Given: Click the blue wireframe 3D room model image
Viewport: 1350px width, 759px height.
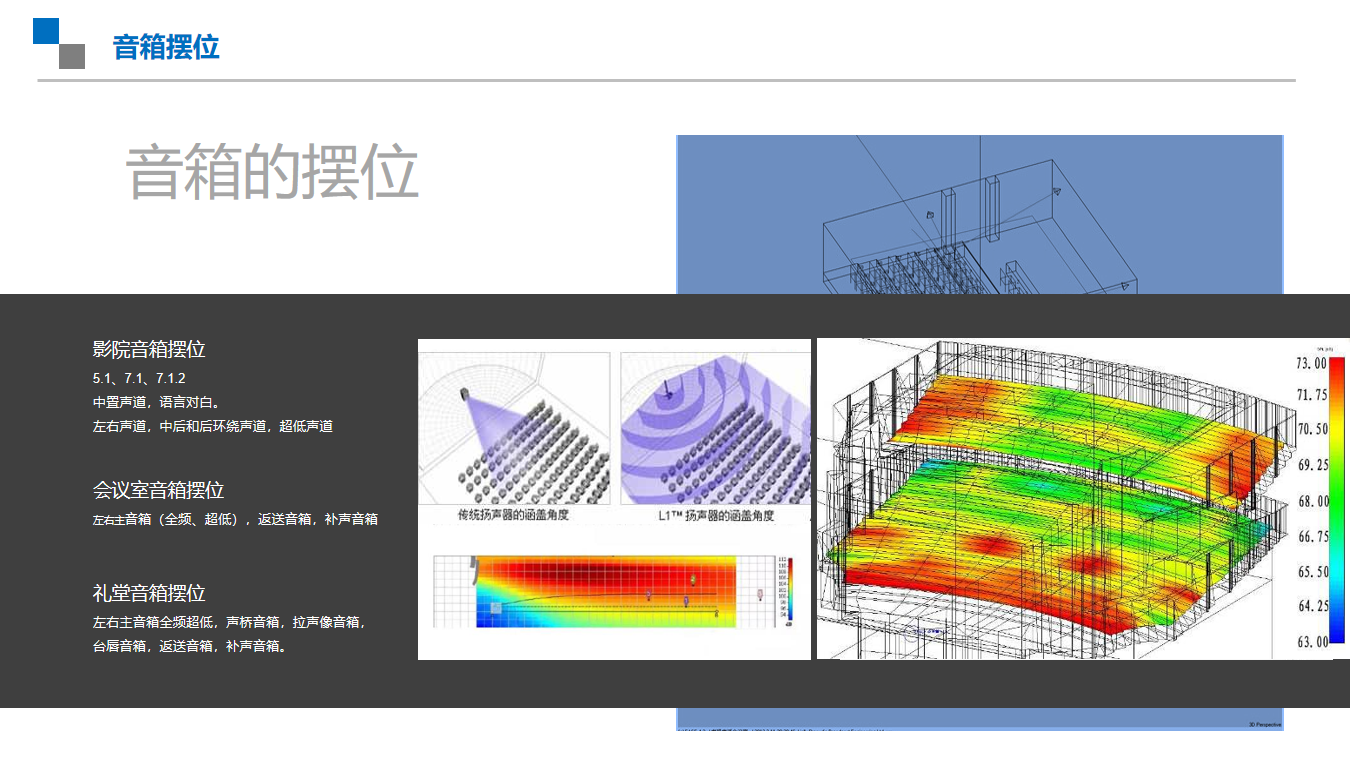Looking at the screenshot, I should point(980,215).
